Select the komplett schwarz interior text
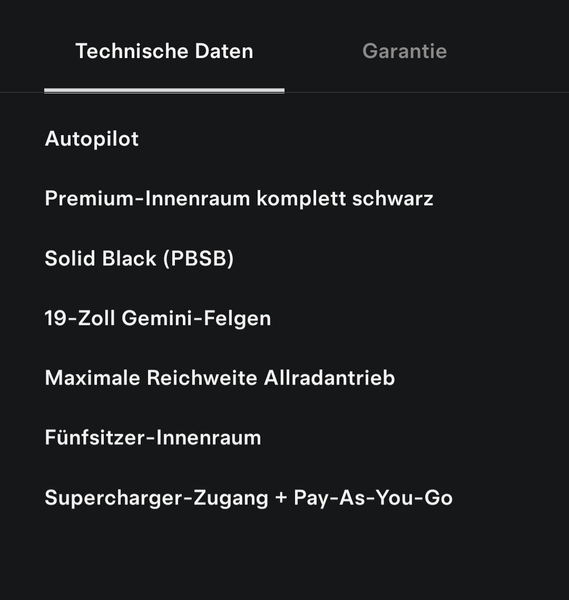The height and width of the screenshot is (600, 569). pos(345,199)
